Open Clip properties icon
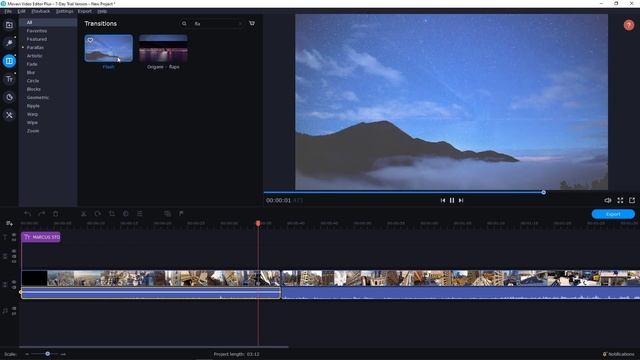The height and width of the screenshot is (360, 640). pyautogui.click(x=140, y=213)
